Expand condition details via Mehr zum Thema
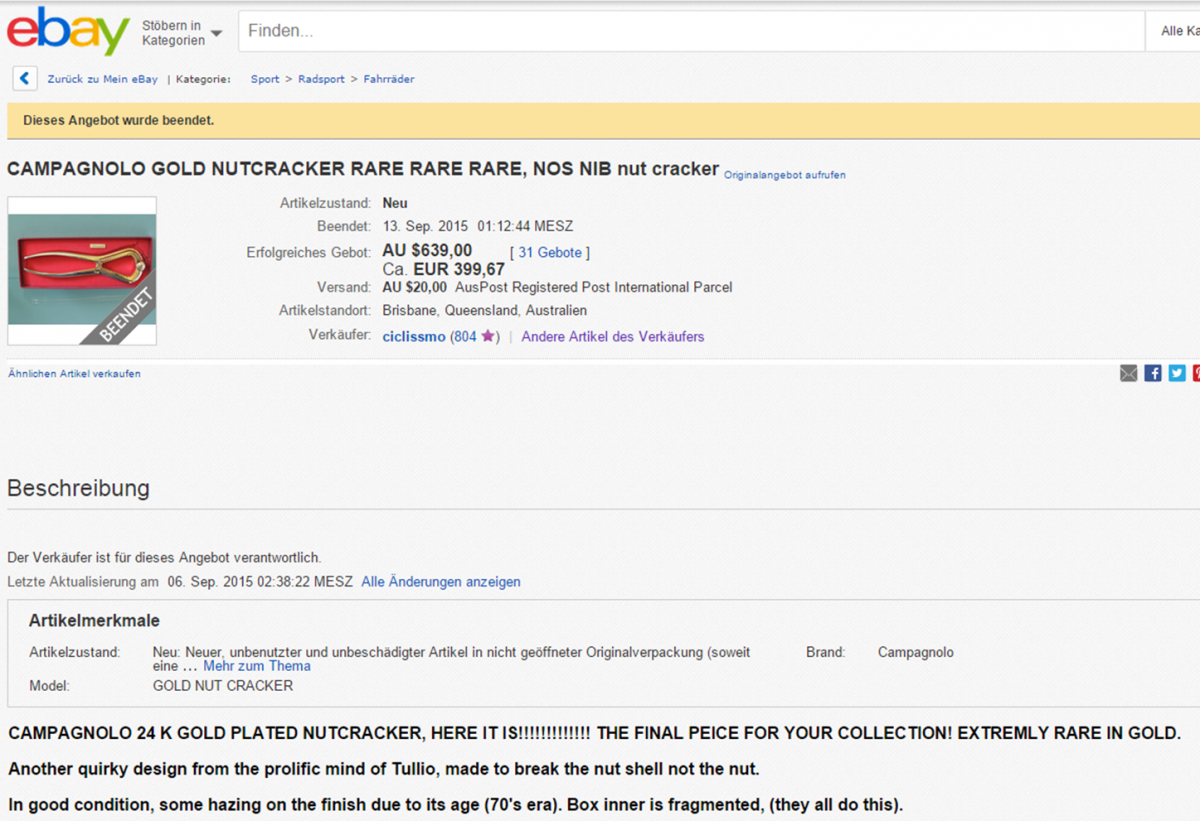This screenshot has width=1200, height=821. 257,666
